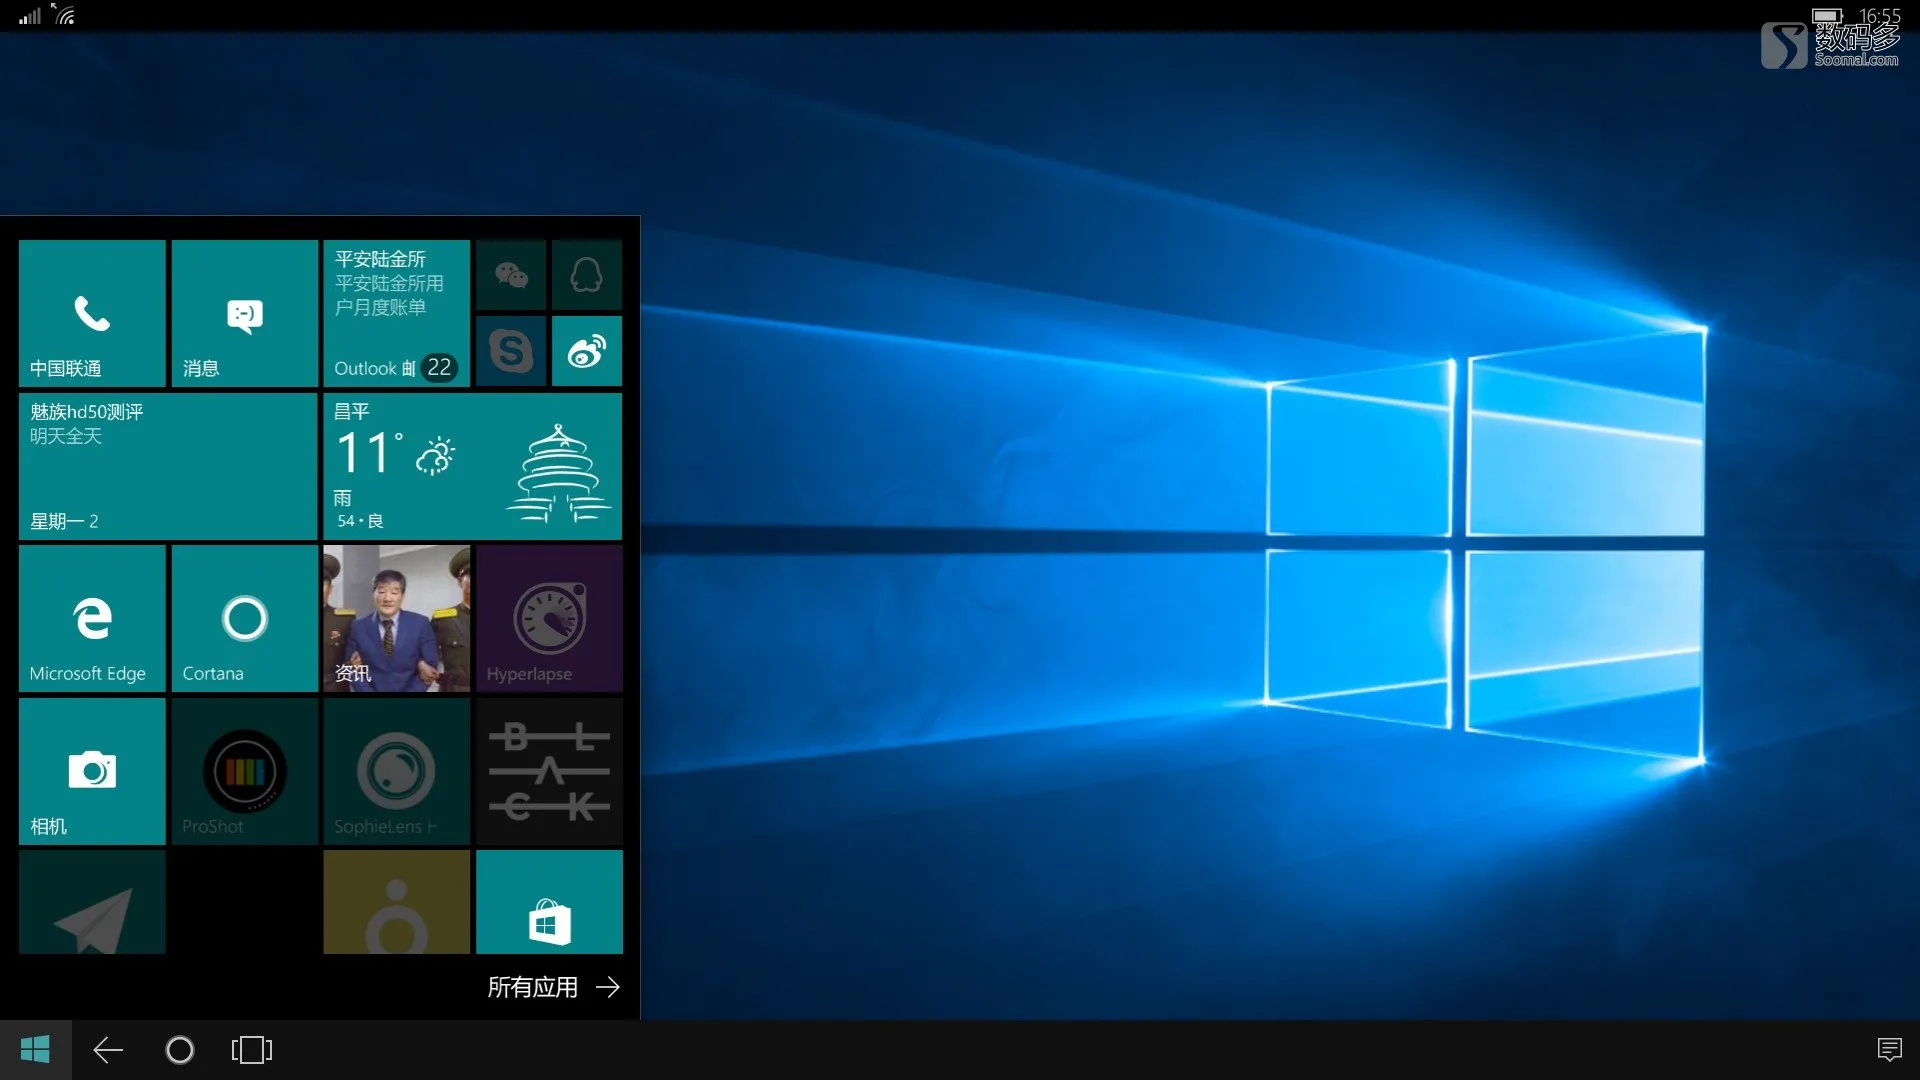Open the paper plane tile
The width and height of the screenshot is (1920, 1080).
click(x=92, y=902)
